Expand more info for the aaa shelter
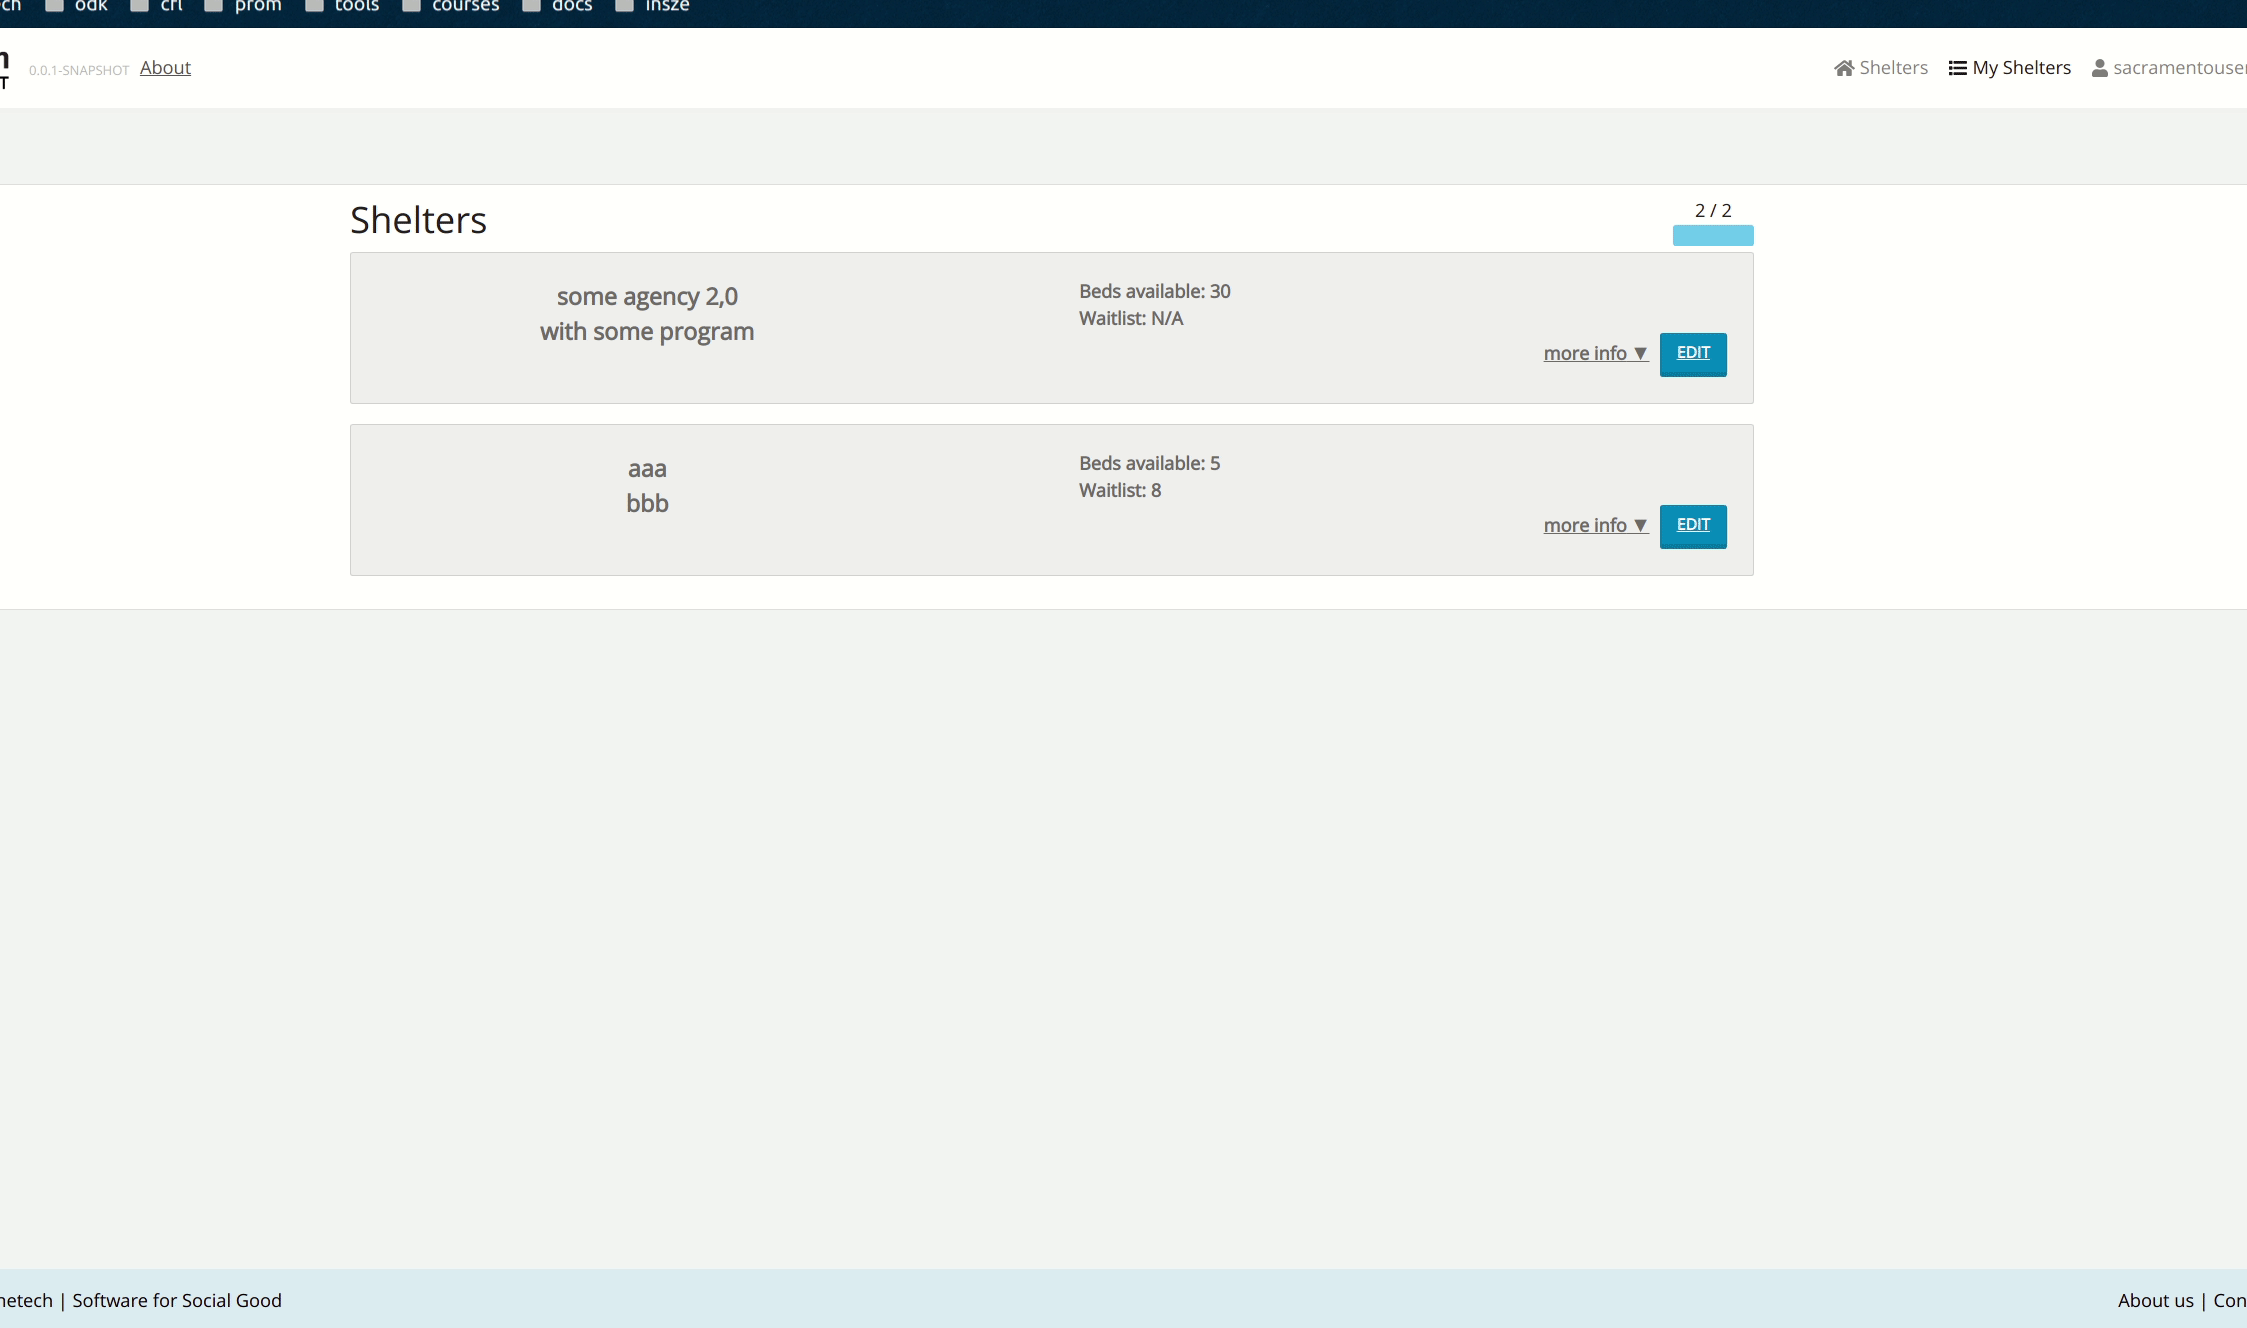 click(1594, 525)
